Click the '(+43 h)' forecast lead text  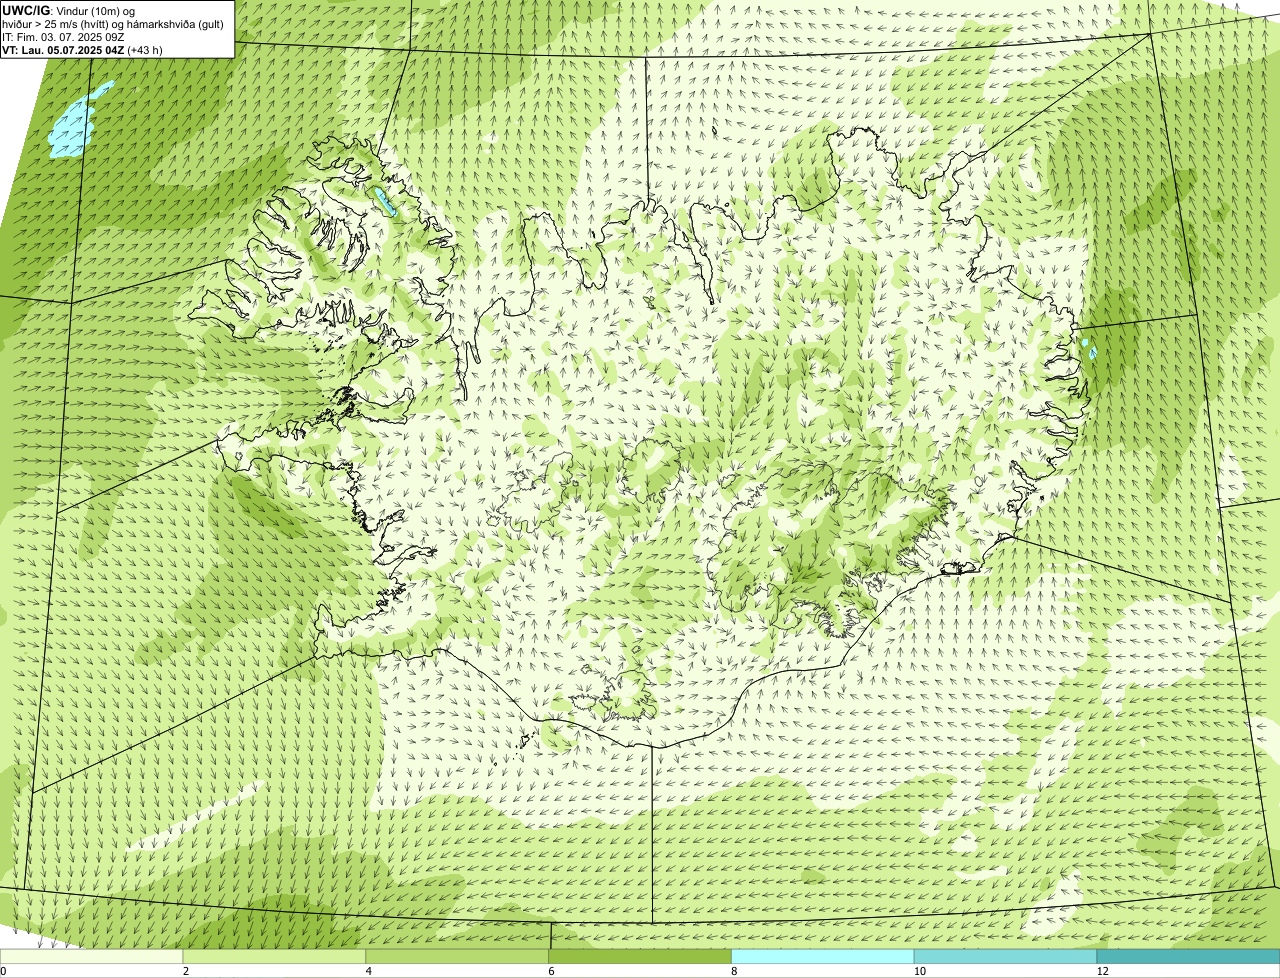145,49
